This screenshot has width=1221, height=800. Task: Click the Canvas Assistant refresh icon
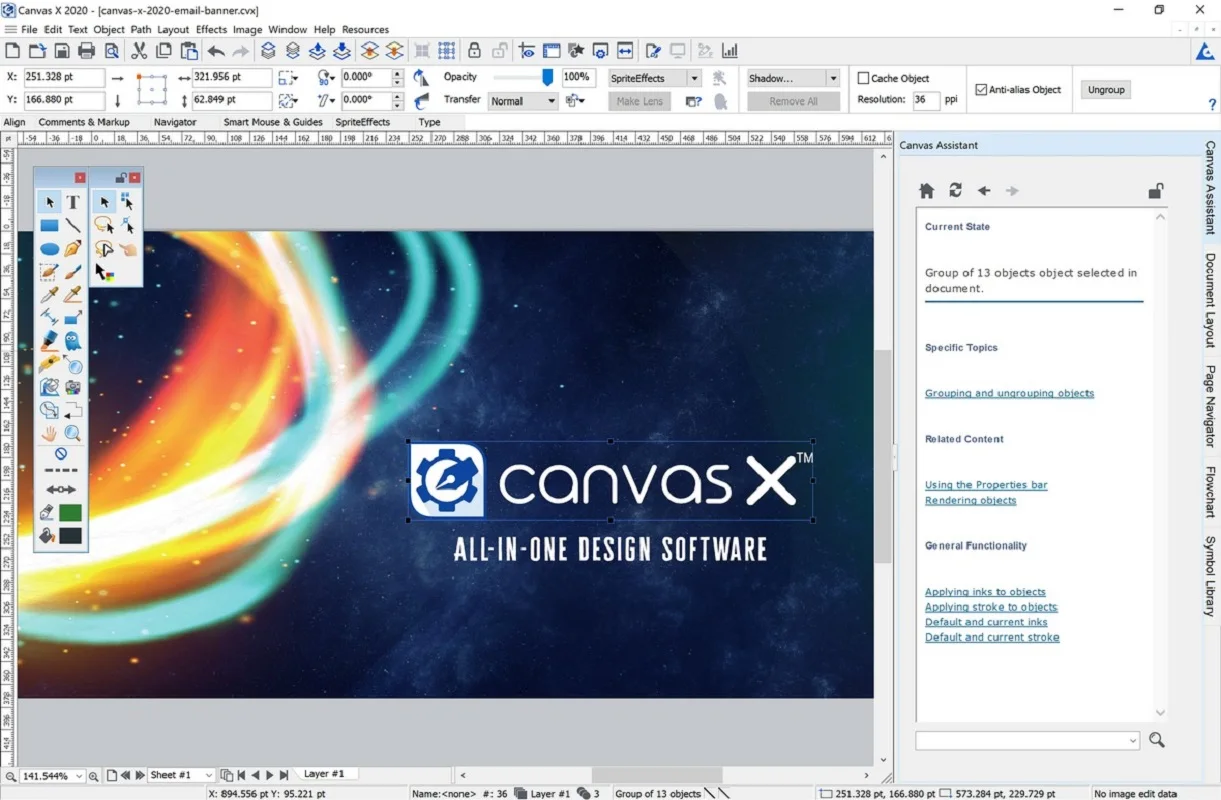956,190
